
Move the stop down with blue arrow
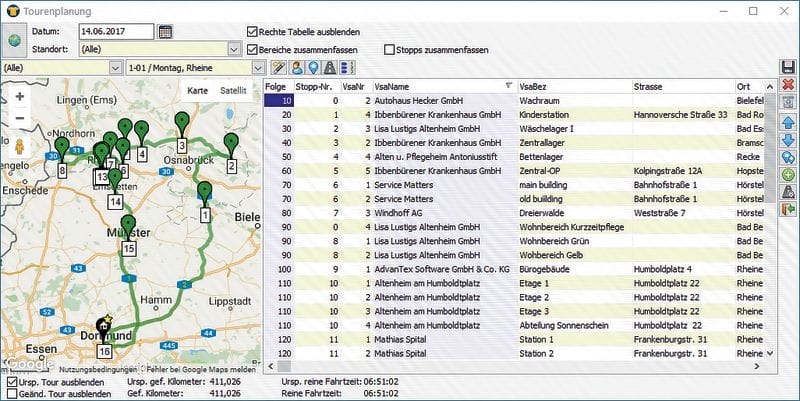[x=788, y=140]
